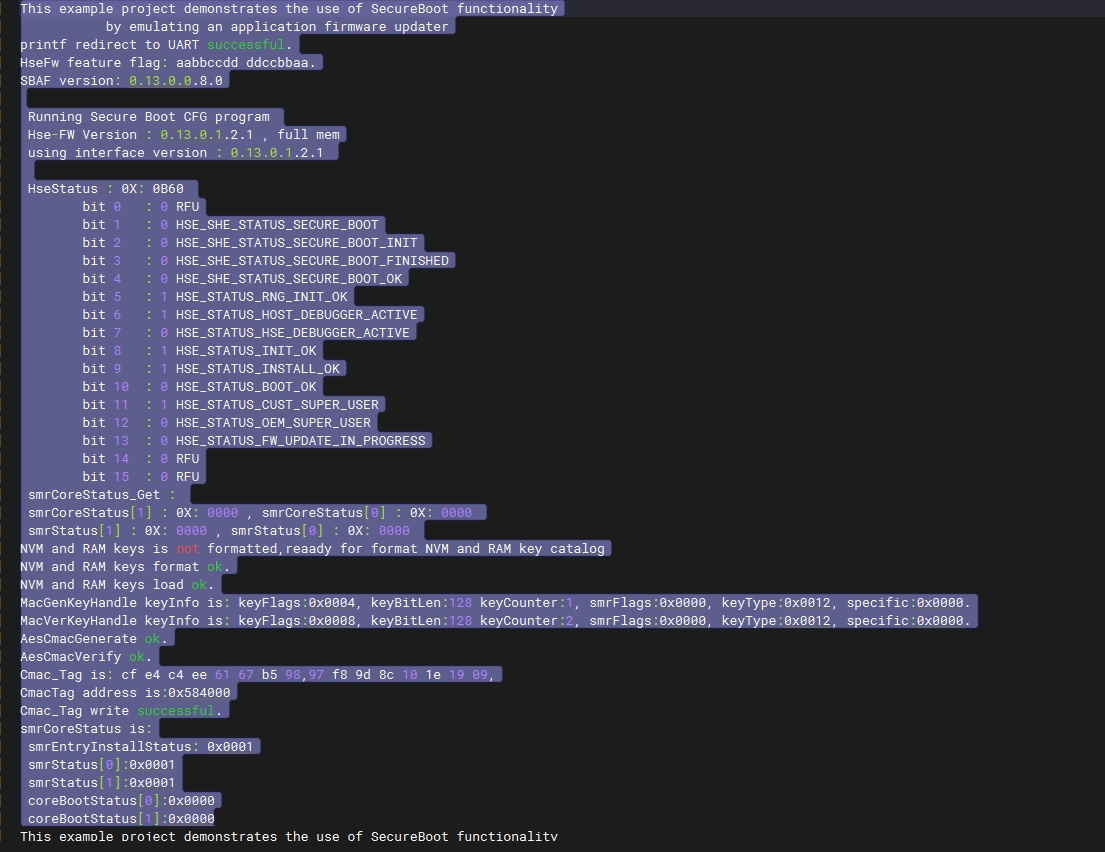Select the coreBootStatus[0] entry
Screen dimensions: 1105x852
tap(120, 800)
